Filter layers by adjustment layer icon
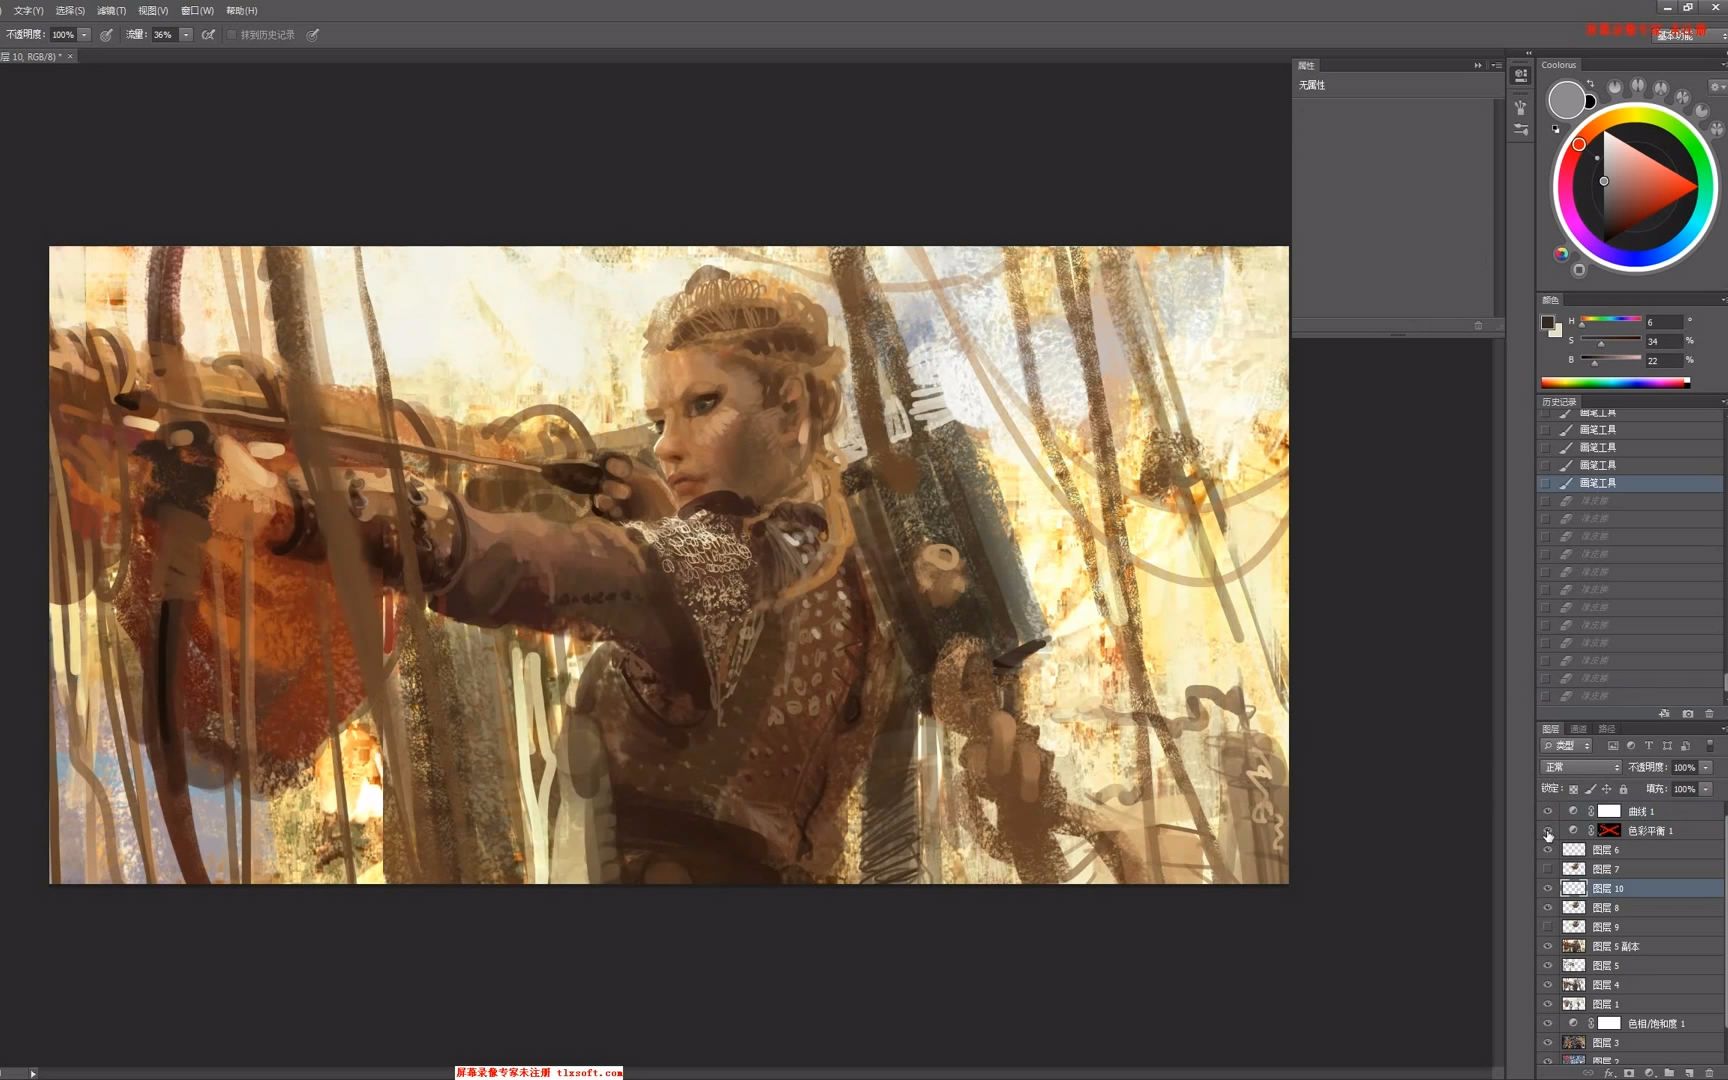Image resolution: width=1728 pixels, height=1080 pixels. [1631, 746]
